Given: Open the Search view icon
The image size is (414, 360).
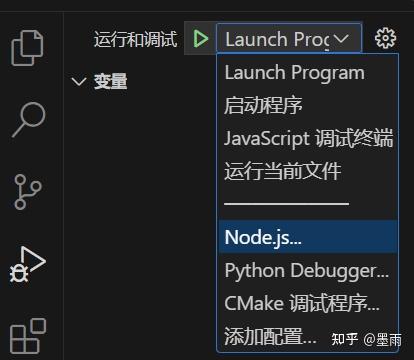Looking at the screenshot, I should point(29,119).
